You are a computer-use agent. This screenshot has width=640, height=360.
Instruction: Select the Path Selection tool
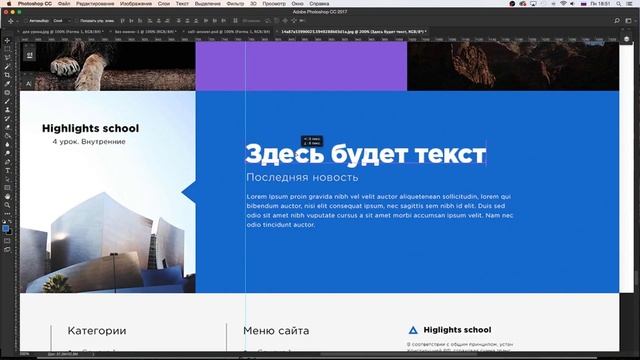click(x=7, y=179)
